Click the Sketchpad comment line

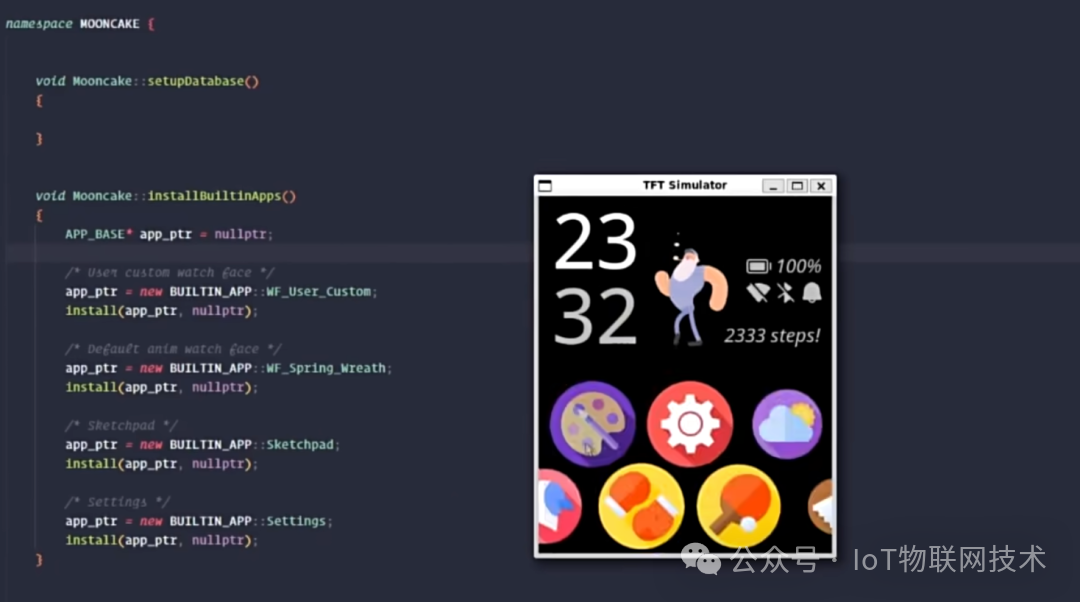tap(121, 426)
